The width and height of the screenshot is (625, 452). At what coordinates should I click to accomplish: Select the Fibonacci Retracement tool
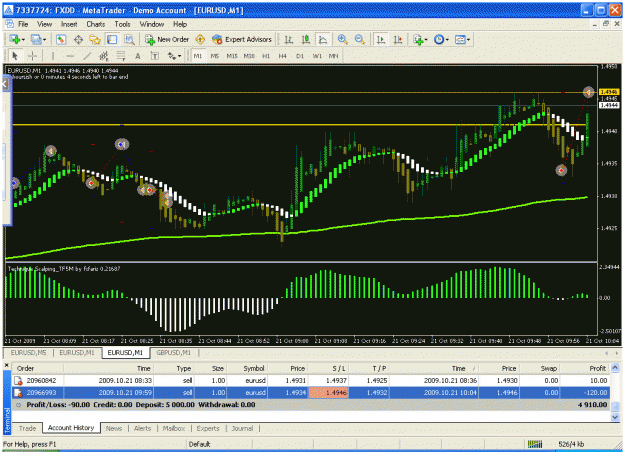click(121, 56)
